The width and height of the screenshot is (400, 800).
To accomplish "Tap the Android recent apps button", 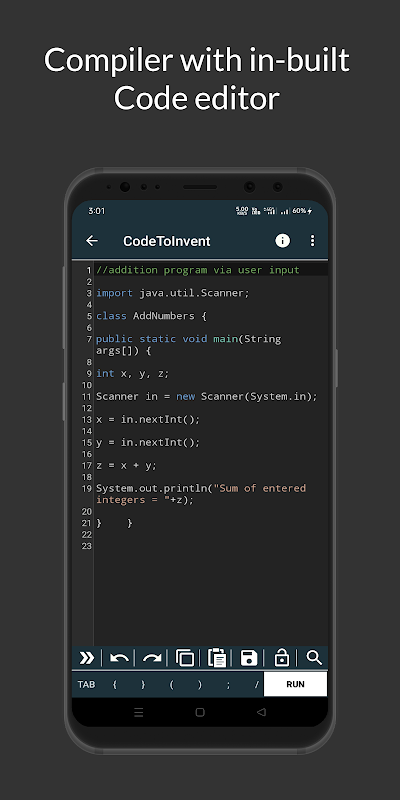I will [x=139, y=712].
